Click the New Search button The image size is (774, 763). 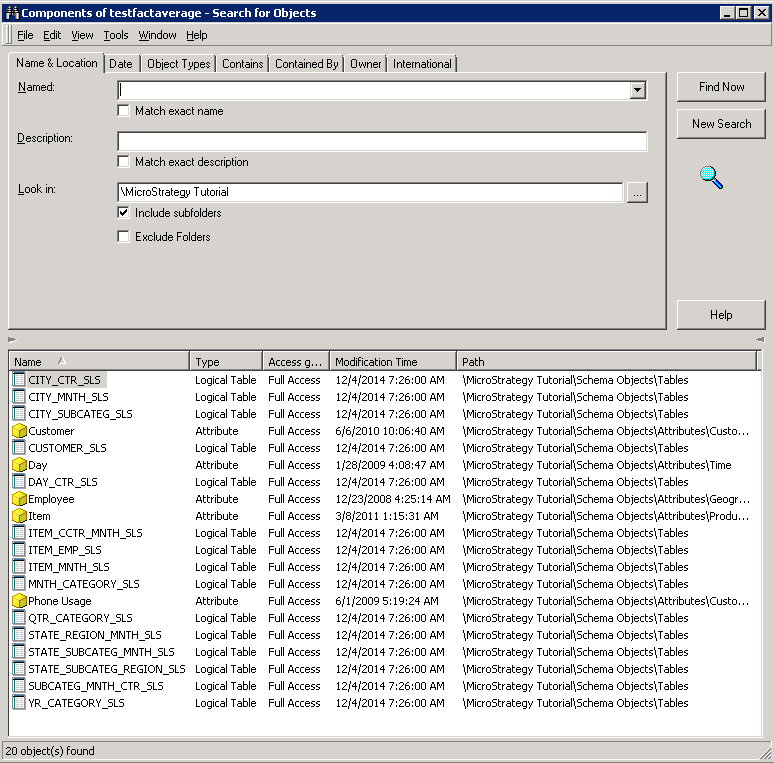pyautogui.click(x=721, y=124)
